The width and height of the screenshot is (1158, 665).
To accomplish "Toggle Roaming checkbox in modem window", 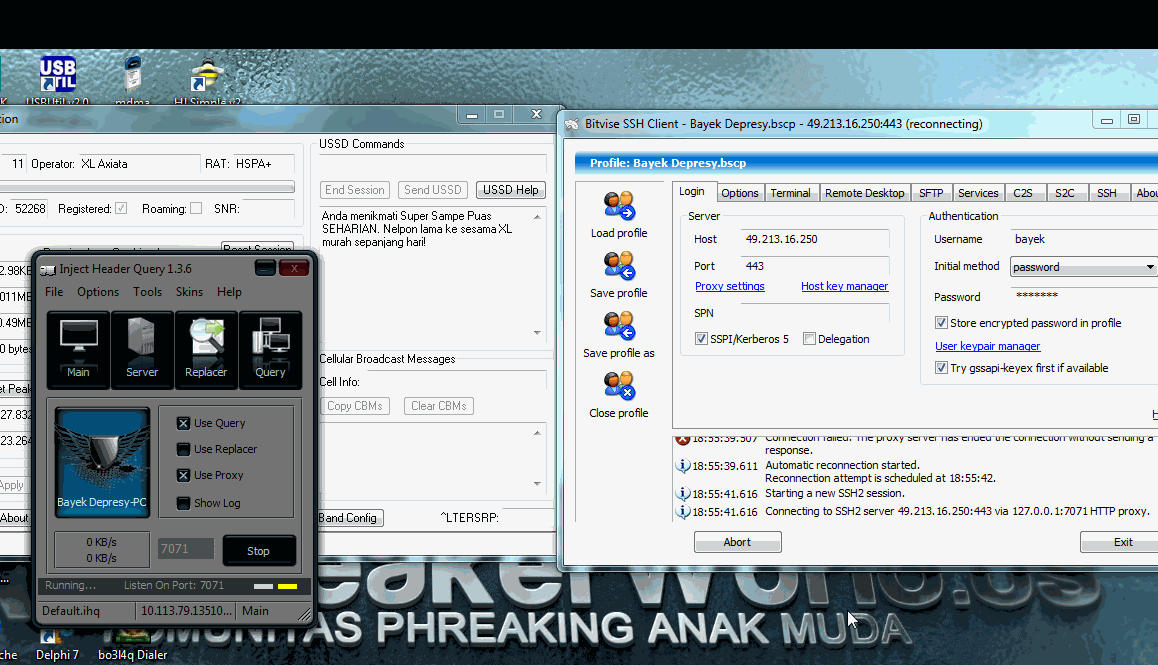I will [x=196, y=208].
